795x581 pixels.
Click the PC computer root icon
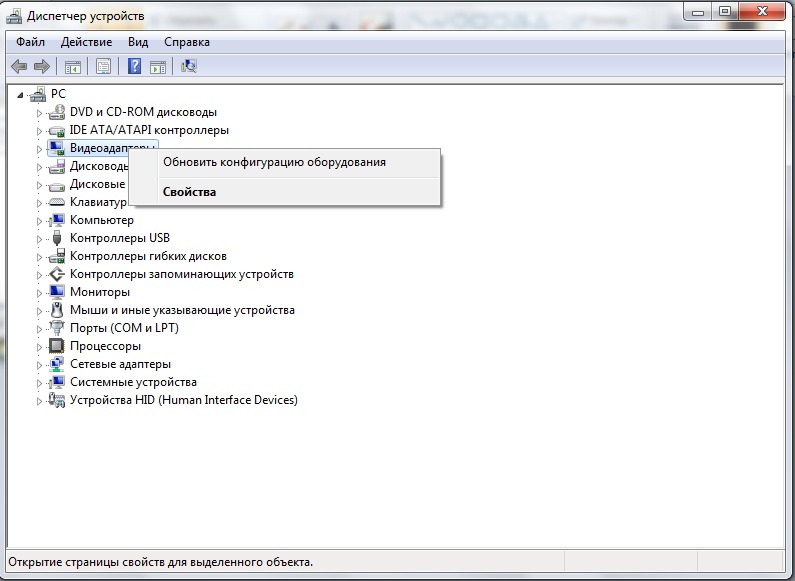tap(38, 94)
